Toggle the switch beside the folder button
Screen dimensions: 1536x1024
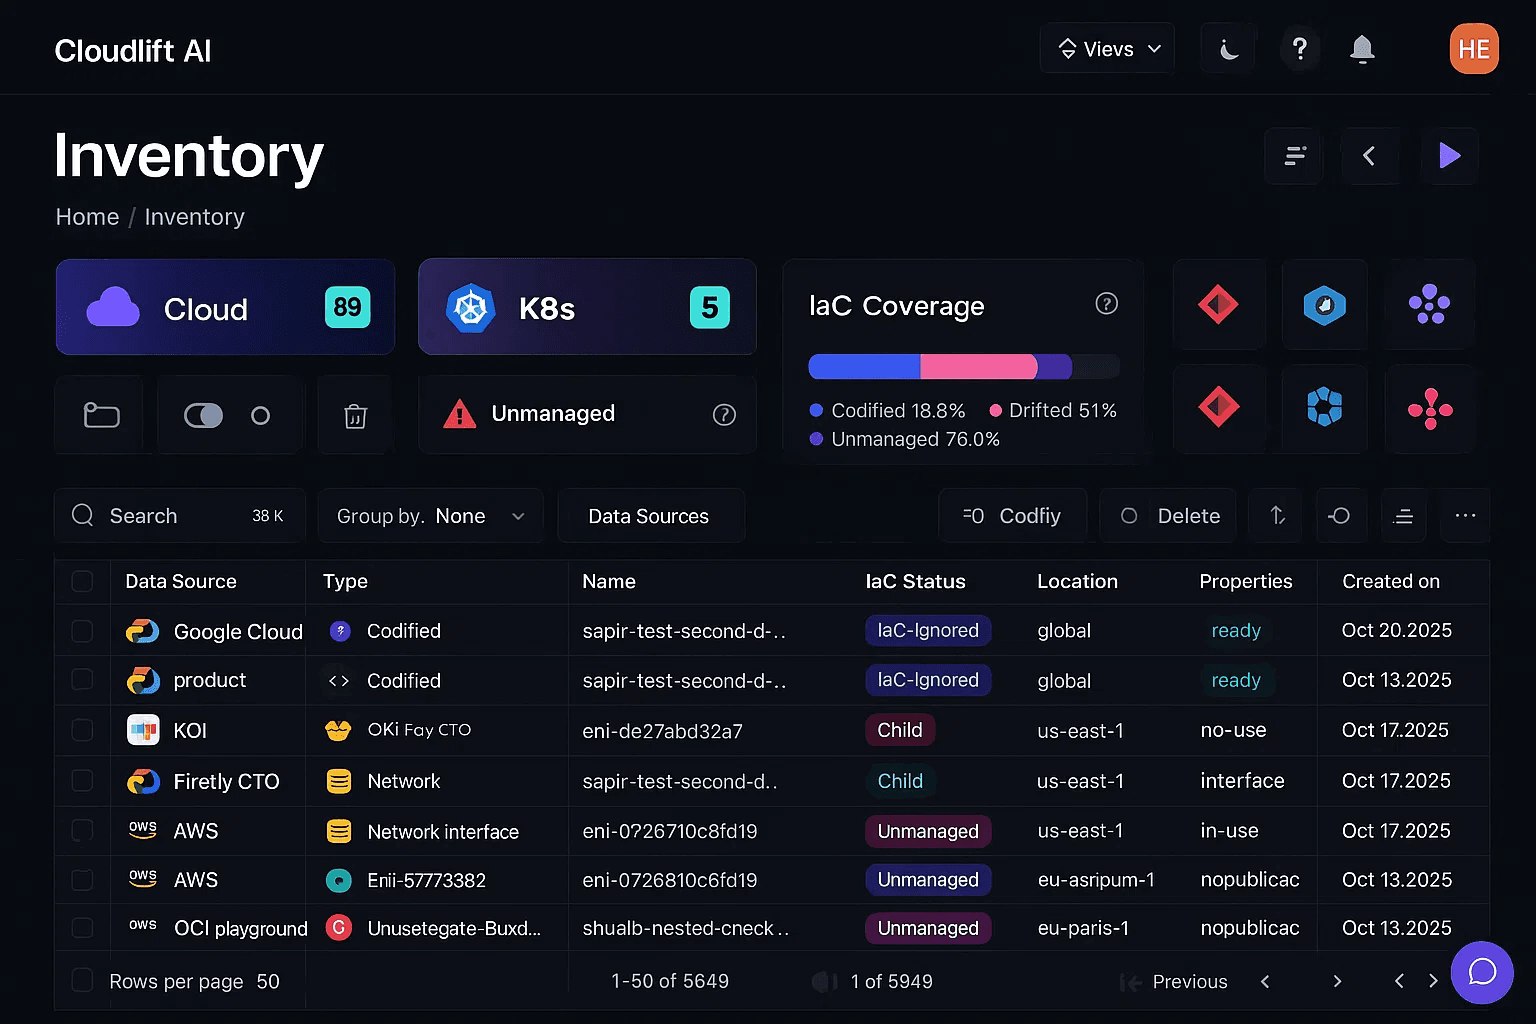[204, 416]
